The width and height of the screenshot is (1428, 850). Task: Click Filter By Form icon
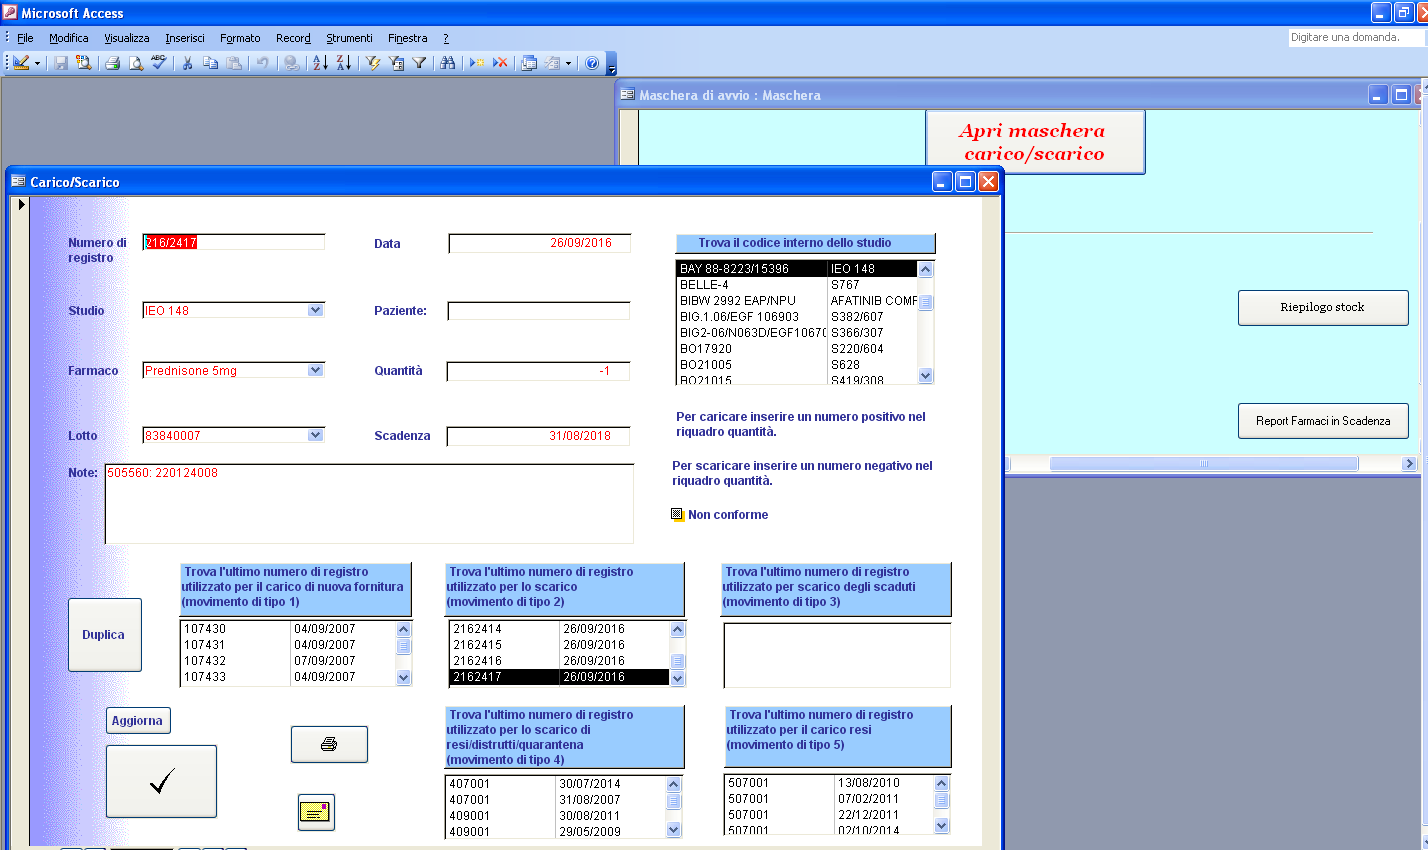coord(396,62)
